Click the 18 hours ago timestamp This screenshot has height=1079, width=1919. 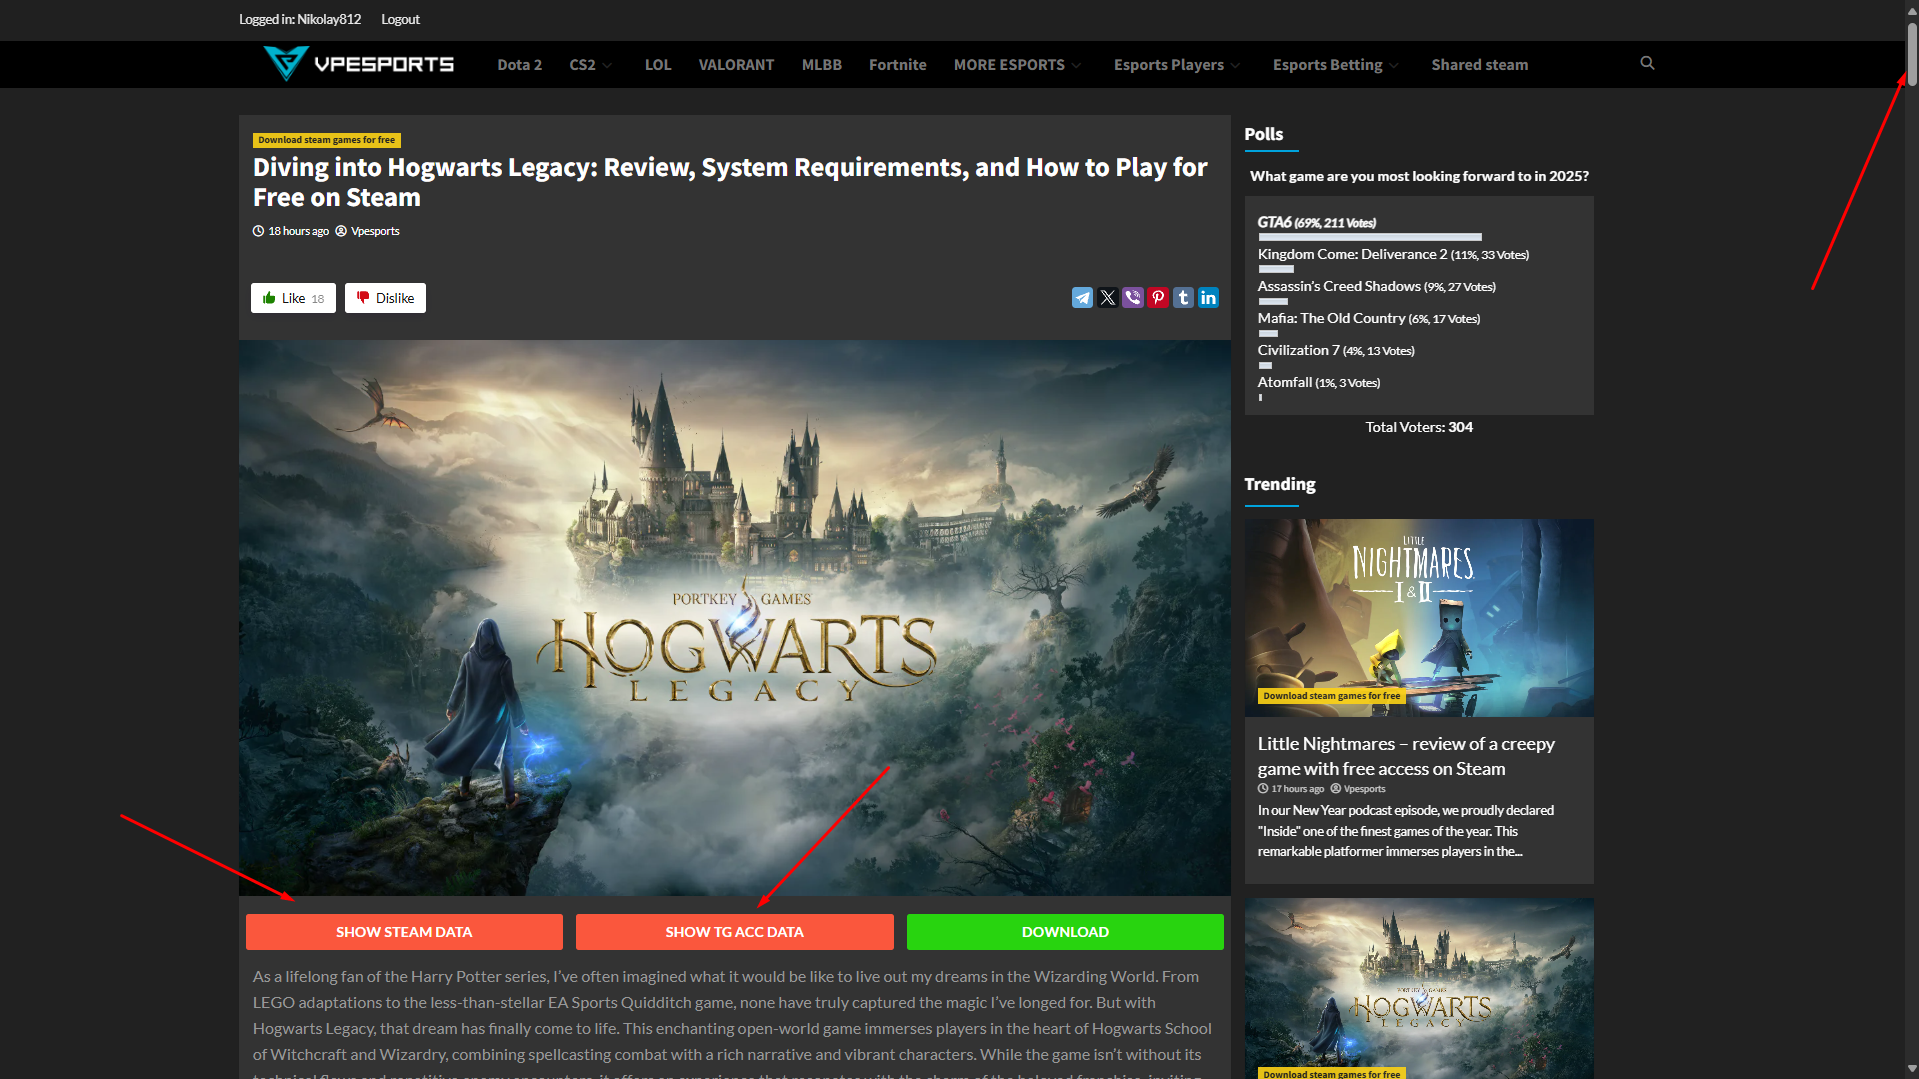pyautogui.click(x=298, y=231)
